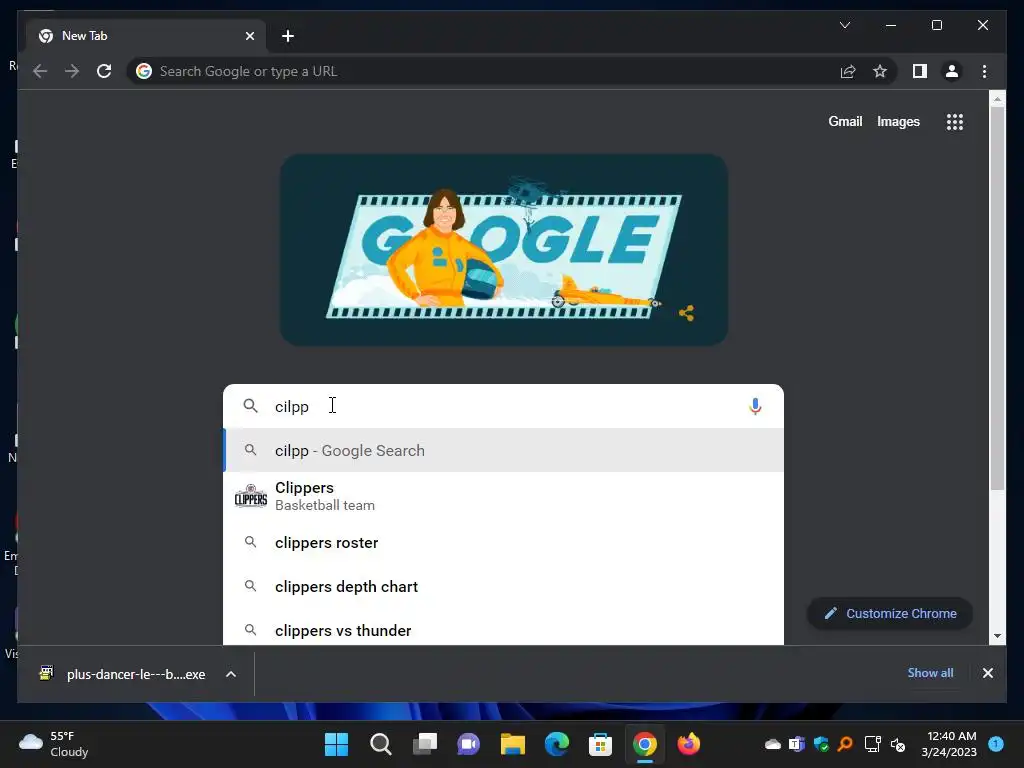
Task: Open the Windows Start menu
Action: [x=336, y=744]
